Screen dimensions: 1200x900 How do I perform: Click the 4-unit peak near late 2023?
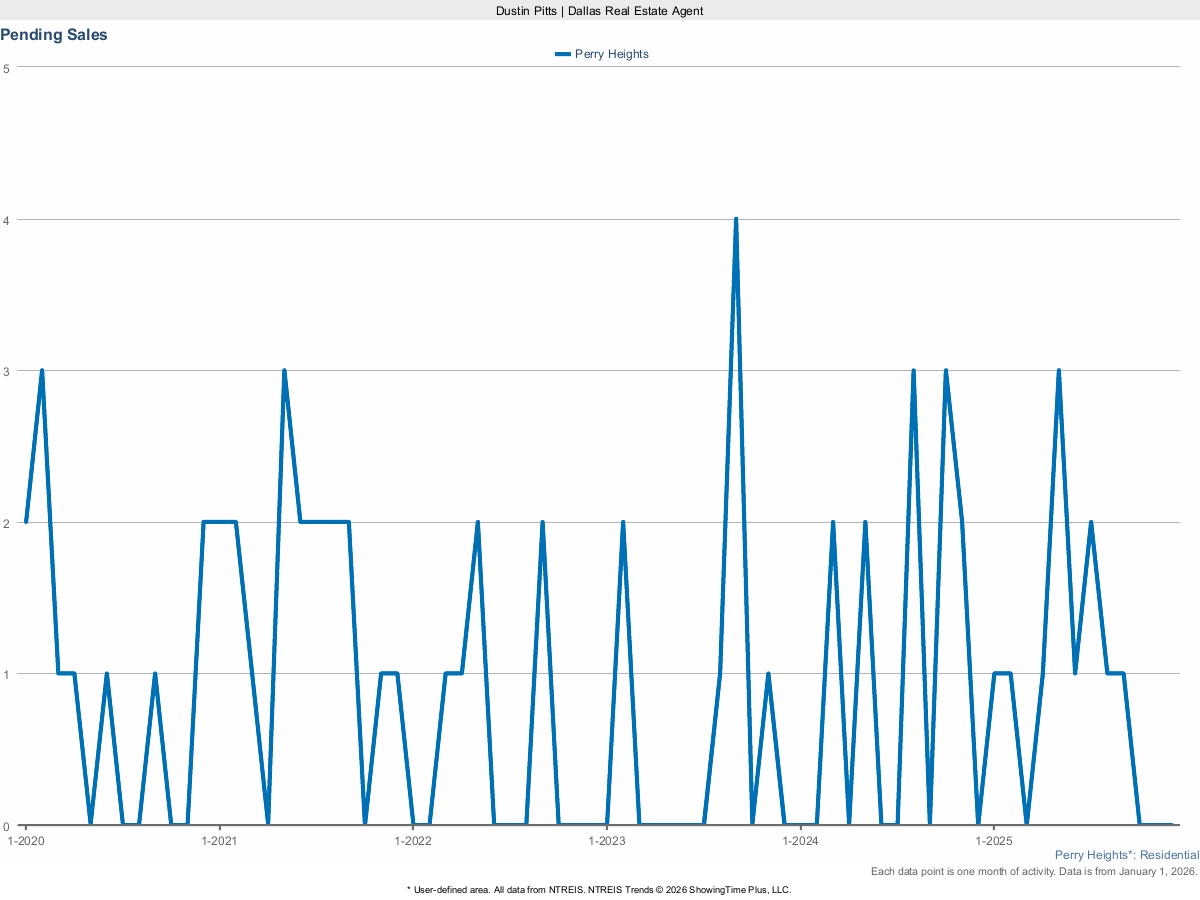tap(736, 217)
